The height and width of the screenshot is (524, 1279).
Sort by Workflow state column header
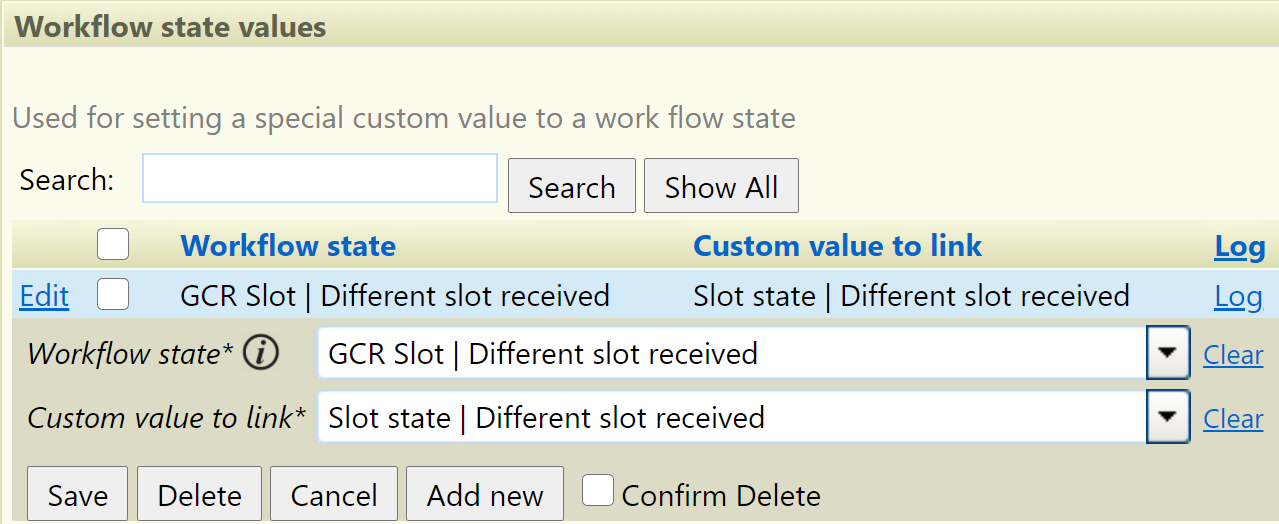(288, 246)
